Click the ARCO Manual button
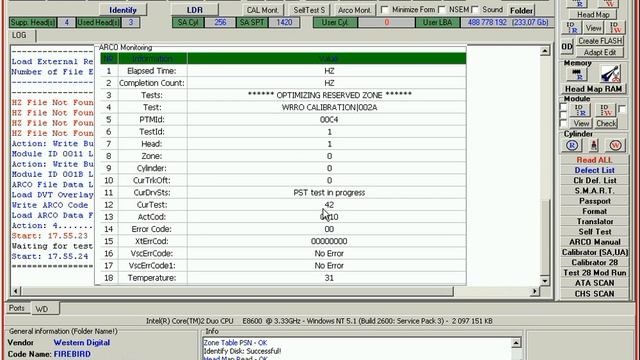This screenshot has height=360, width=640. (594, 242)
